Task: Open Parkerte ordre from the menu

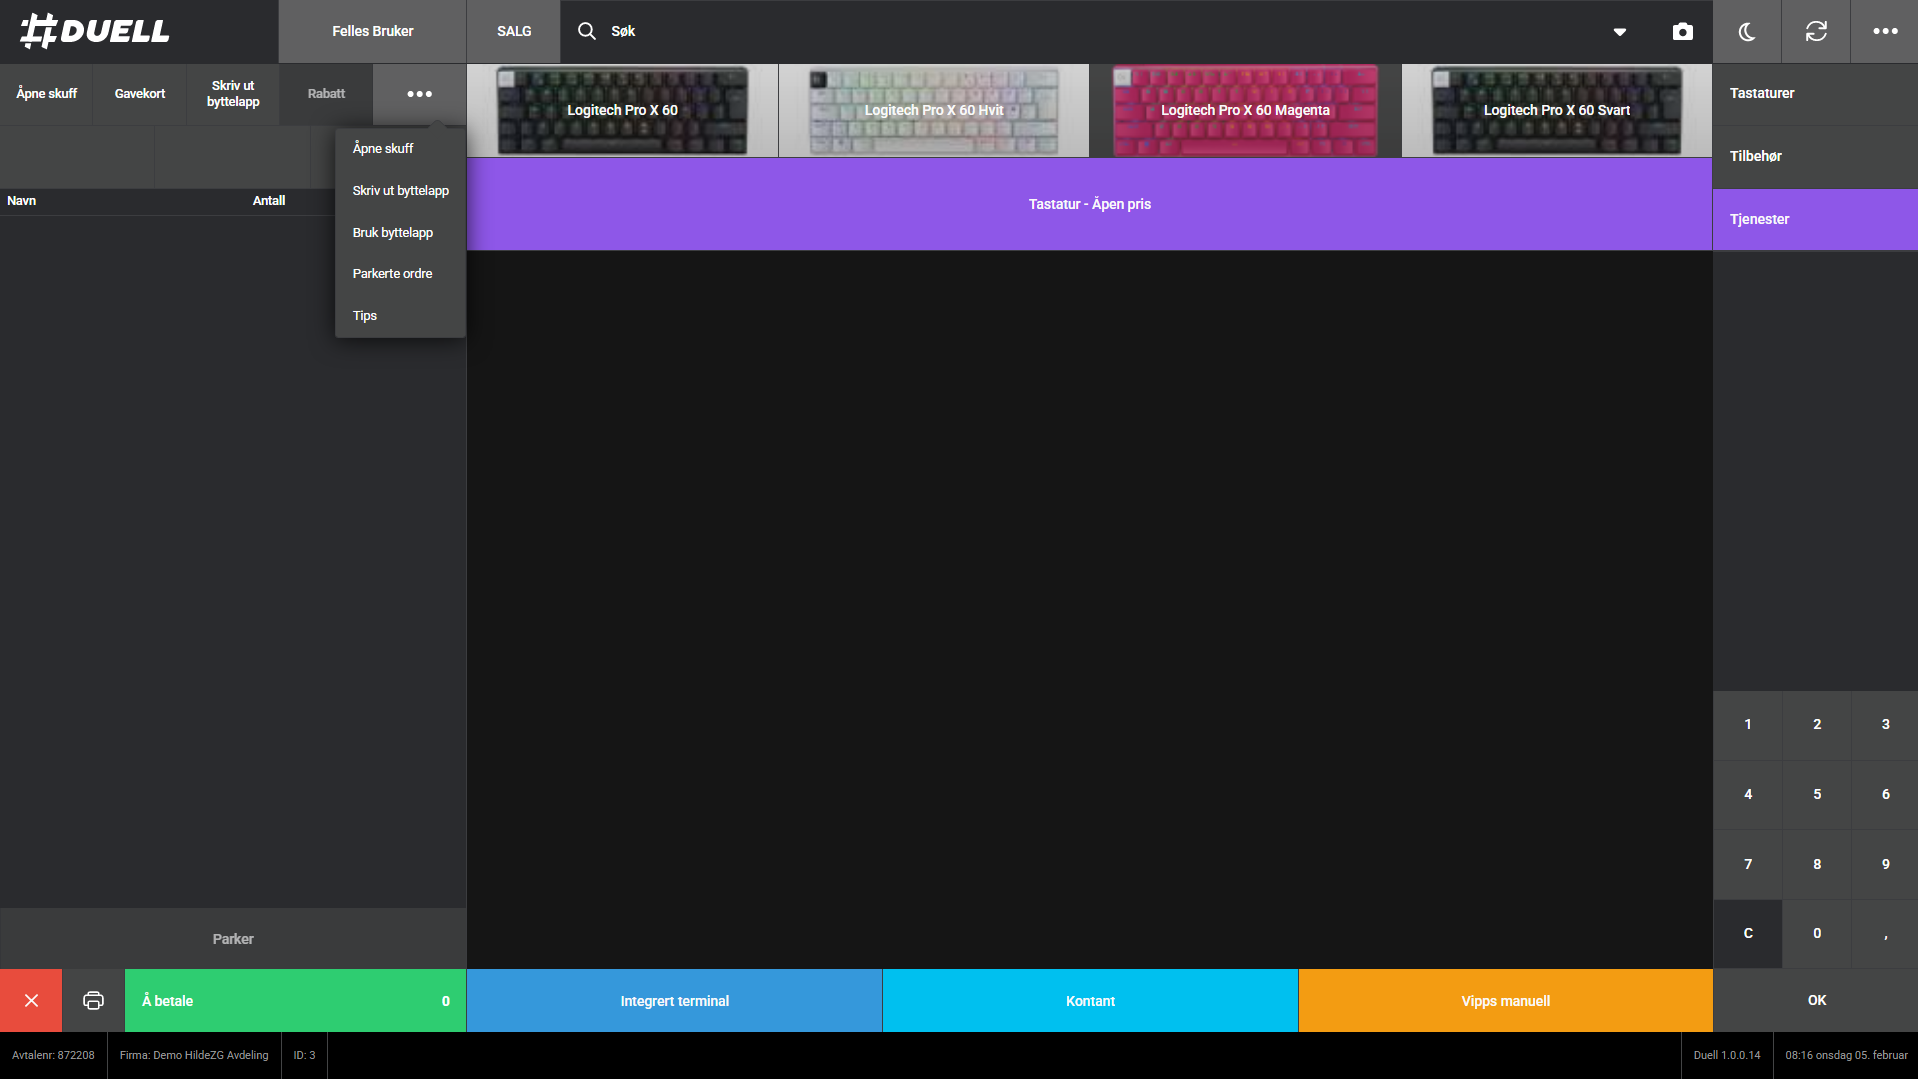Action: coord(400,273)
